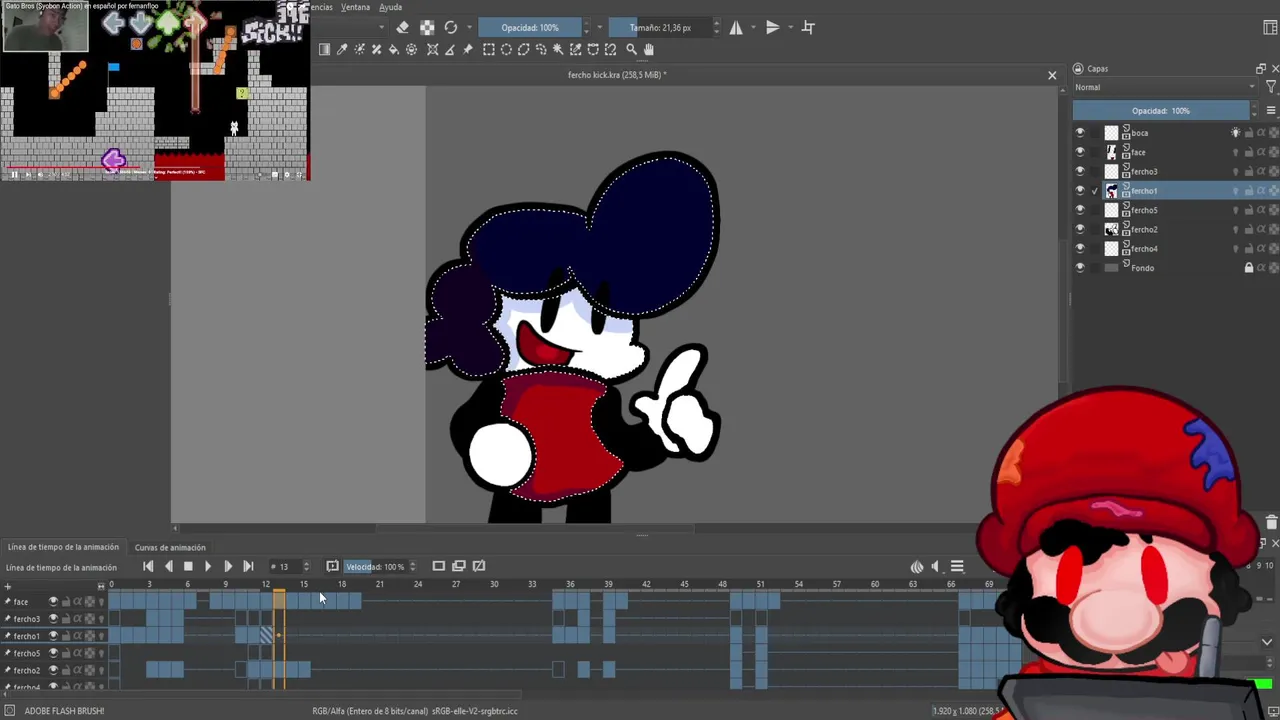
Task: Step to next frame
Action: point(228,566)
